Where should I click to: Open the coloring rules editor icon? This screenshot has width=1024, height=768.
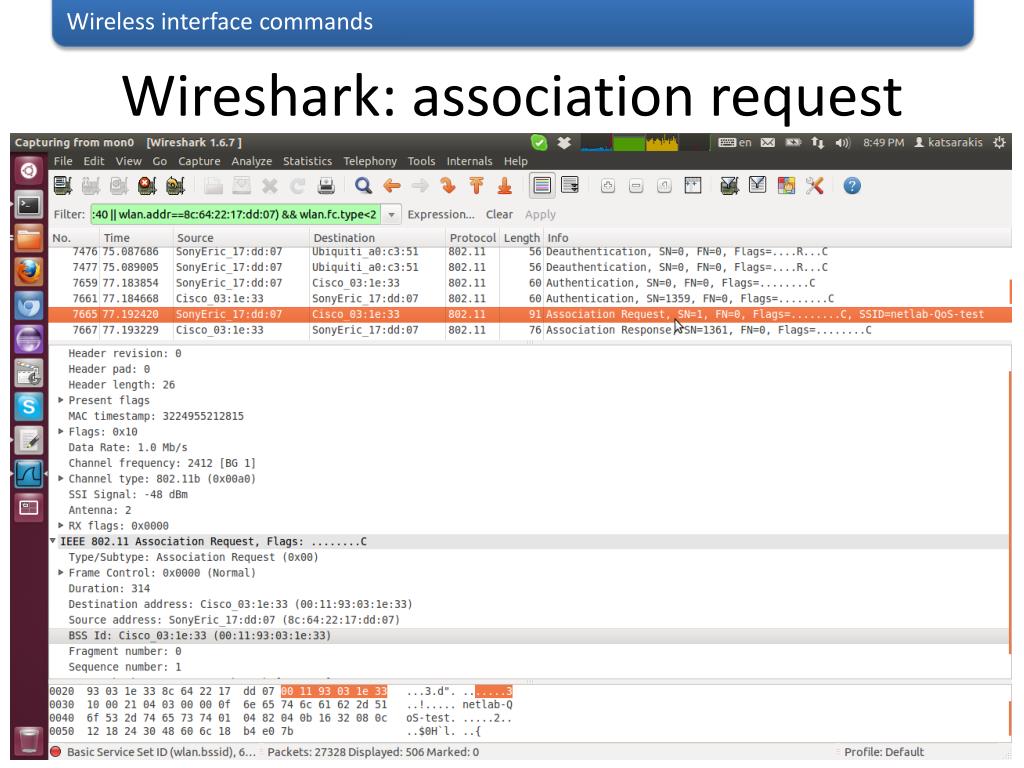click(x=786, y=186)
